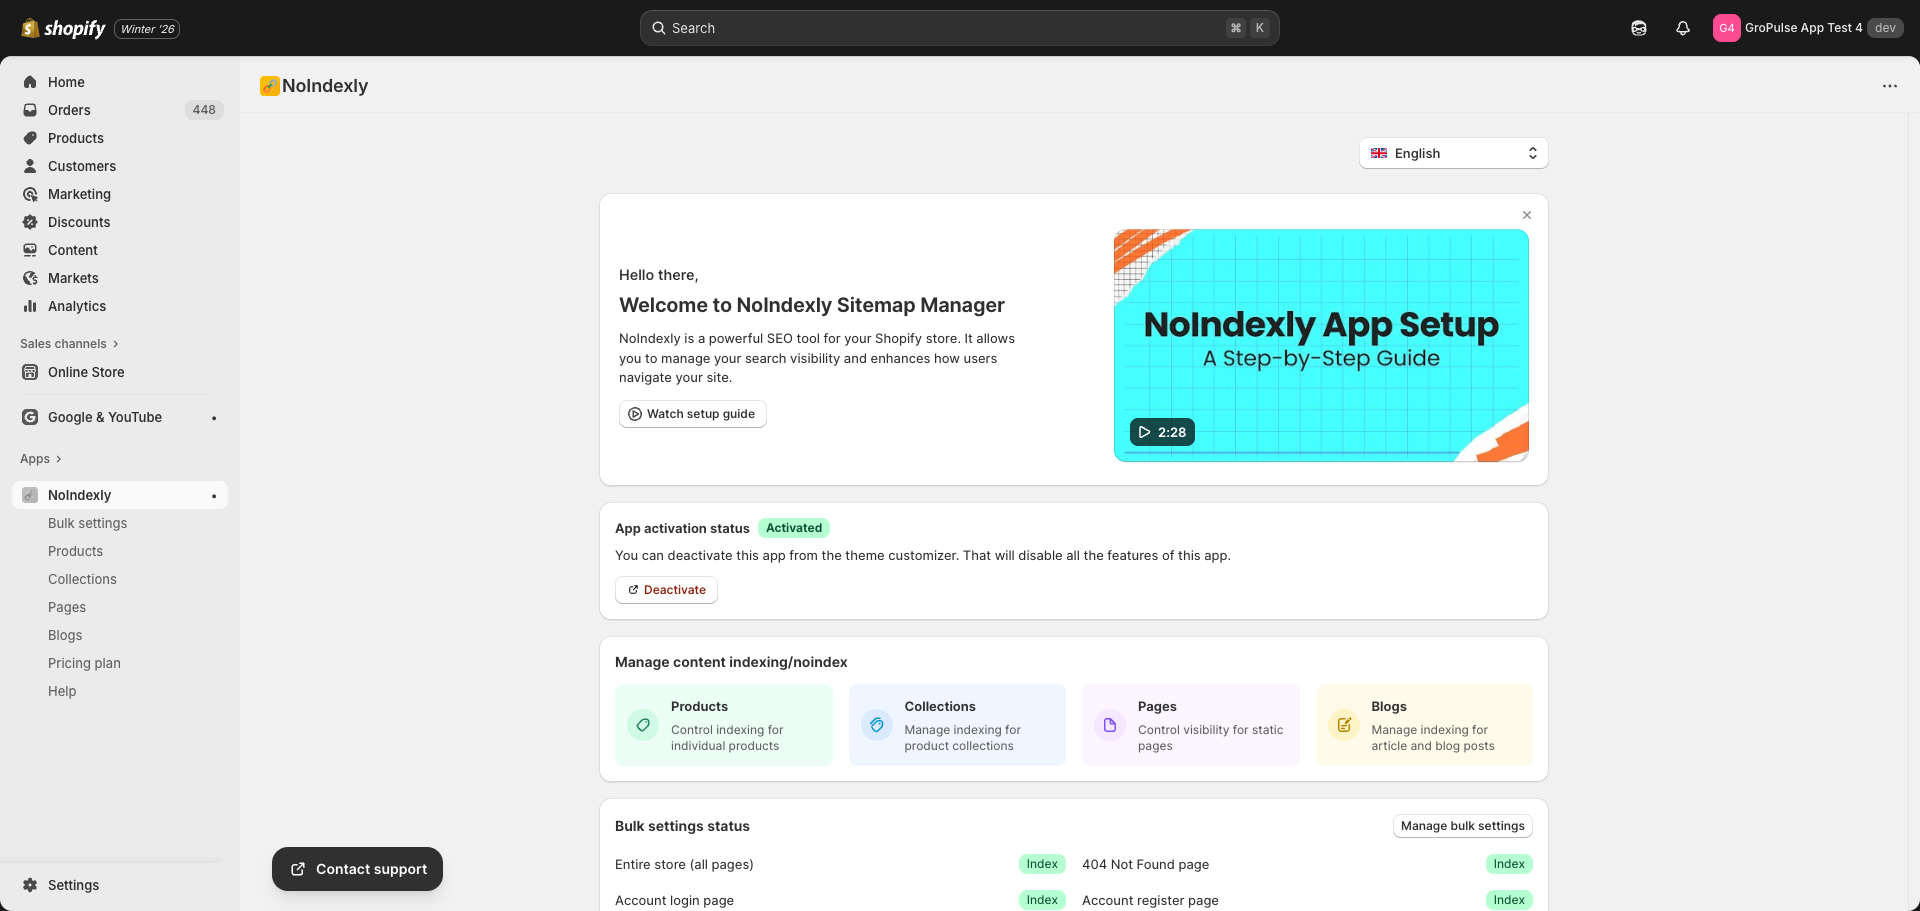Open the Home section in sidebar

66,82
